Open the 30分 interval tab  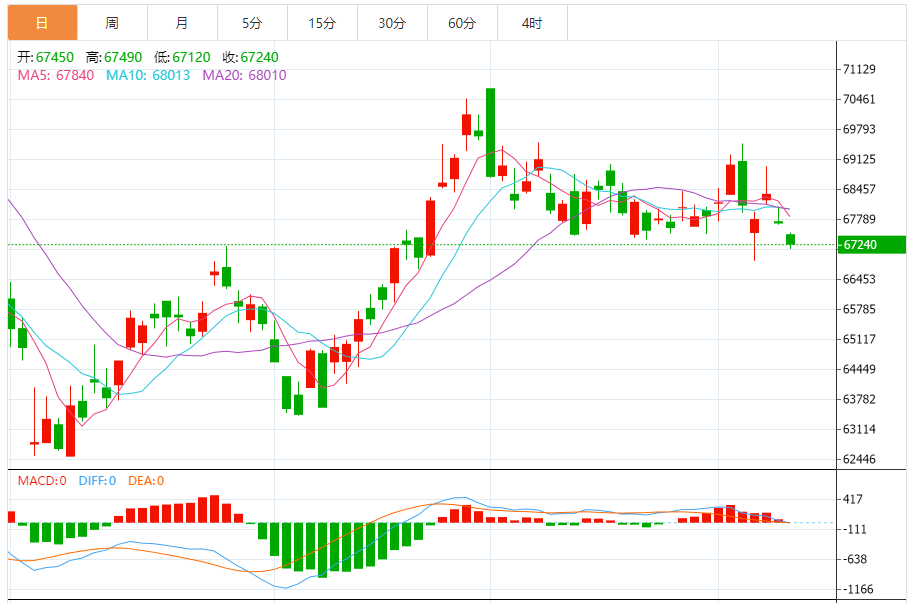(x=392, y=23)
